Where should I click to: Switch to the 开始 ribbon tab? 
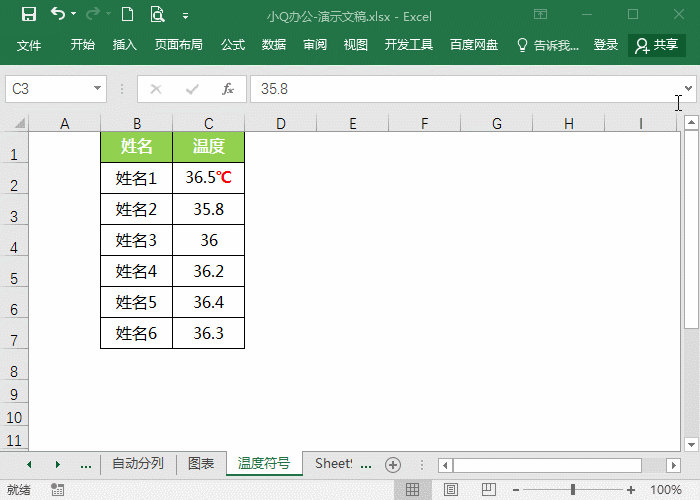pyautogui.click(x=83, y=45)
